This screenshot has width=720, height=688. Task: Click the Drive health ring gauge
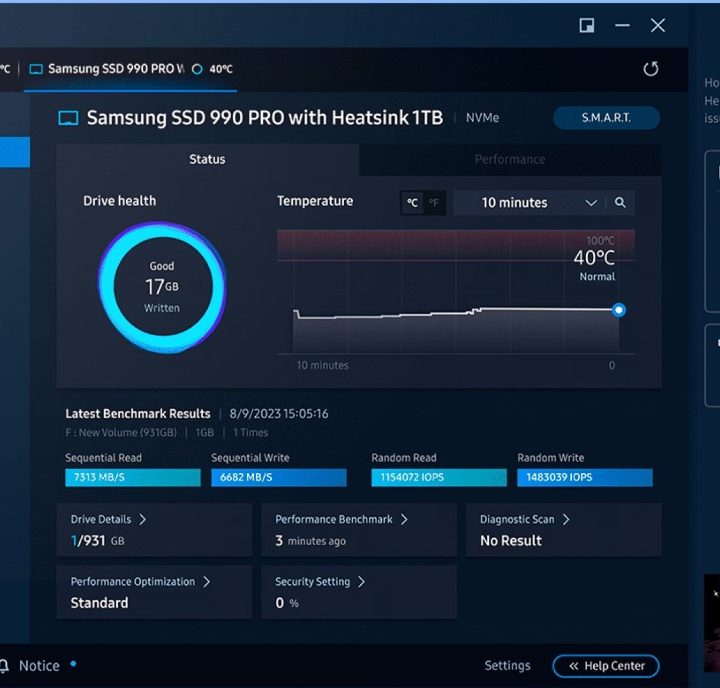(162, 287)
